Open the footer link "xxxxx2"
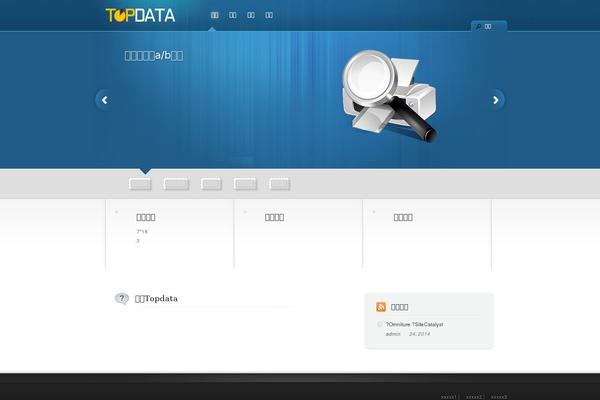Image resolution: width=600 pixels, height=400 pixels. (x=474, y=397)
